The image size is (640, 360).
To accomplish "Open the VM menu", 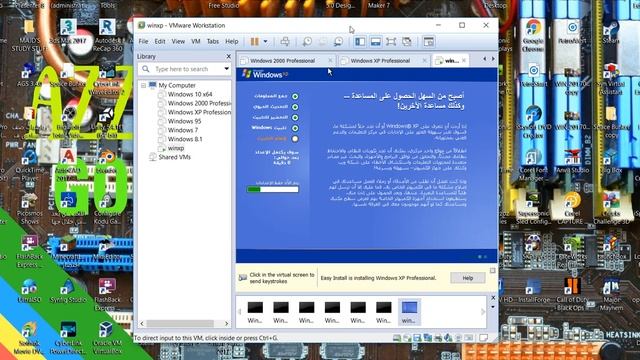I will [196, 42].
